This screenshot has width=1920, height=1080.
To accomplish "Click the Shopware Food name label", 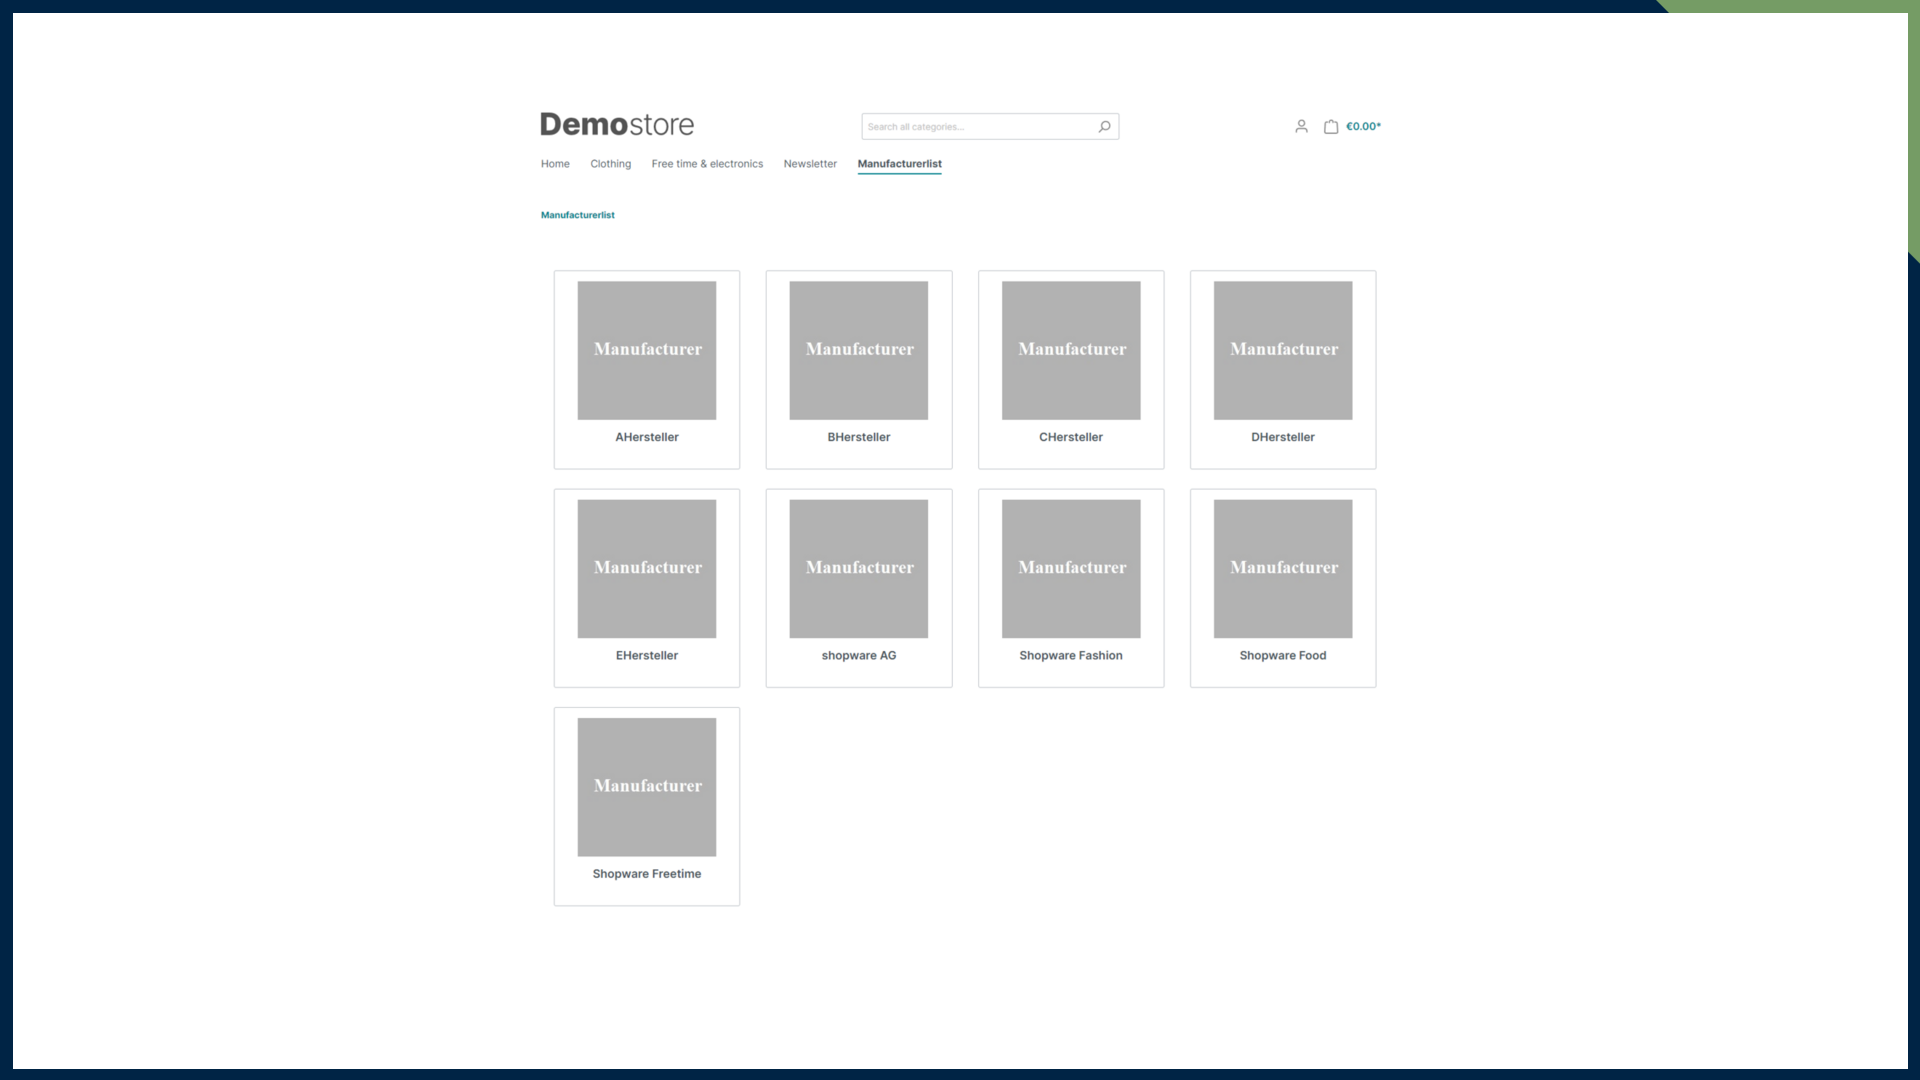I will point(1283,656).
